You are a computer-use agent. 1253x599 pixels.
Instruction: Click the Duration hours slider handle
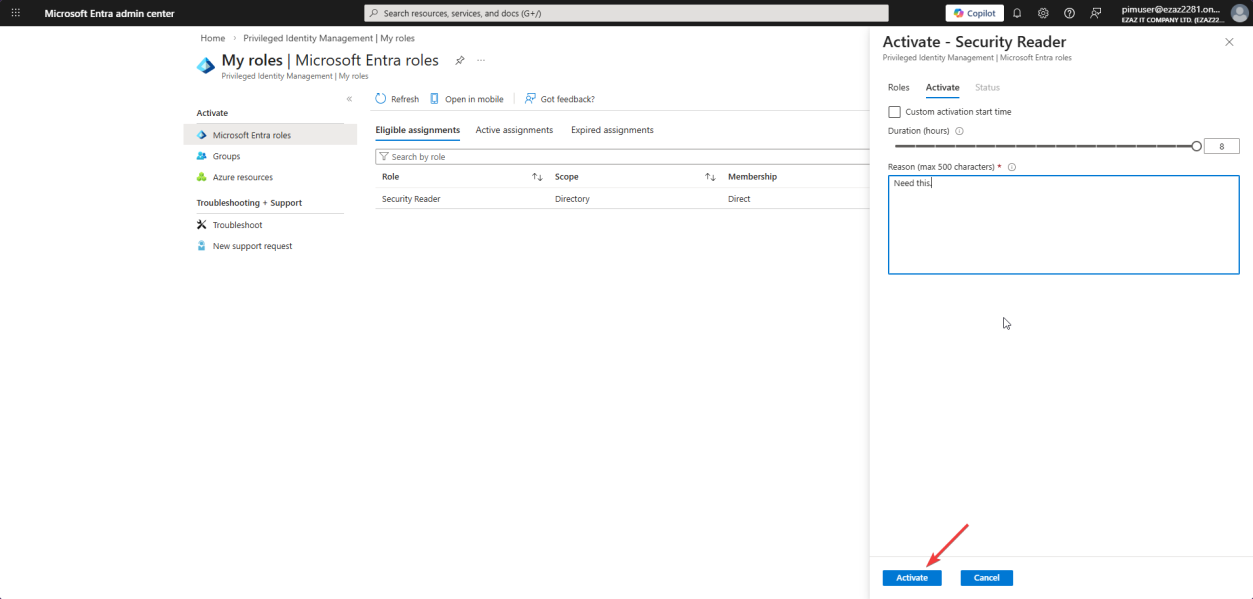[x=1197, y=146]
